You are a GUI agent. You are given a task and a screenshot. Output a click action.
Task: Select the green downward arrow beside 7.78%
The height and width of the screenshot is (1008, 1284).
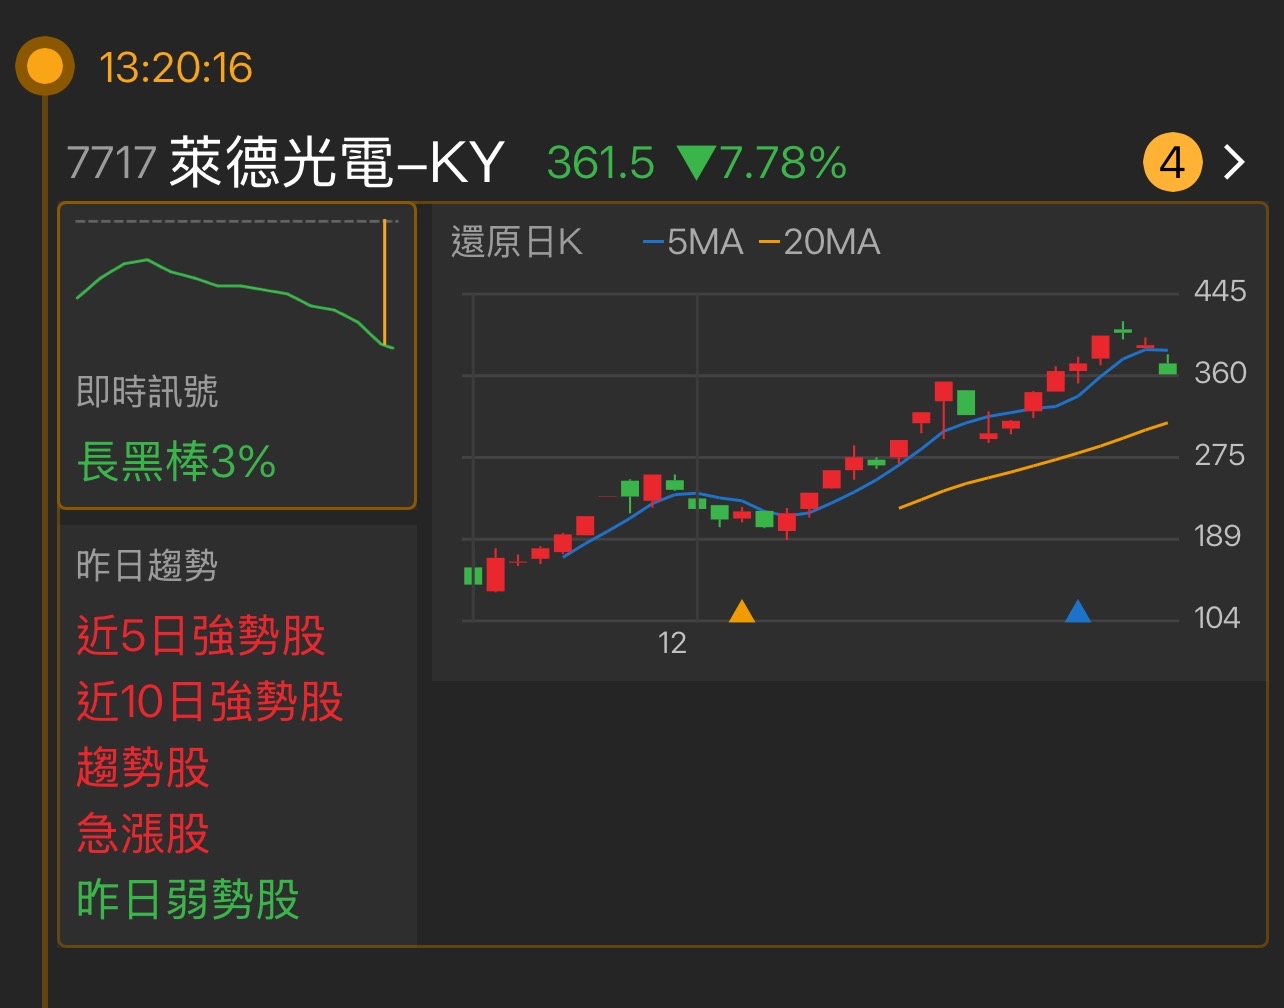coord(697,161)
